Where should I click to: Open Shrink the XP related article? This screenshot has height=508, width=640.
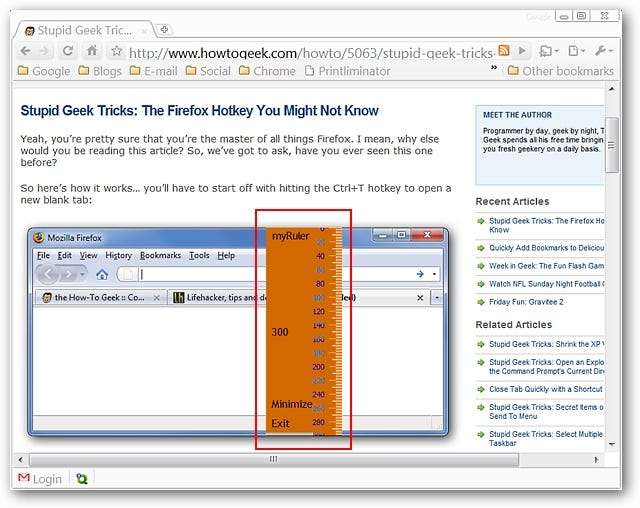(x=547, y=344)
